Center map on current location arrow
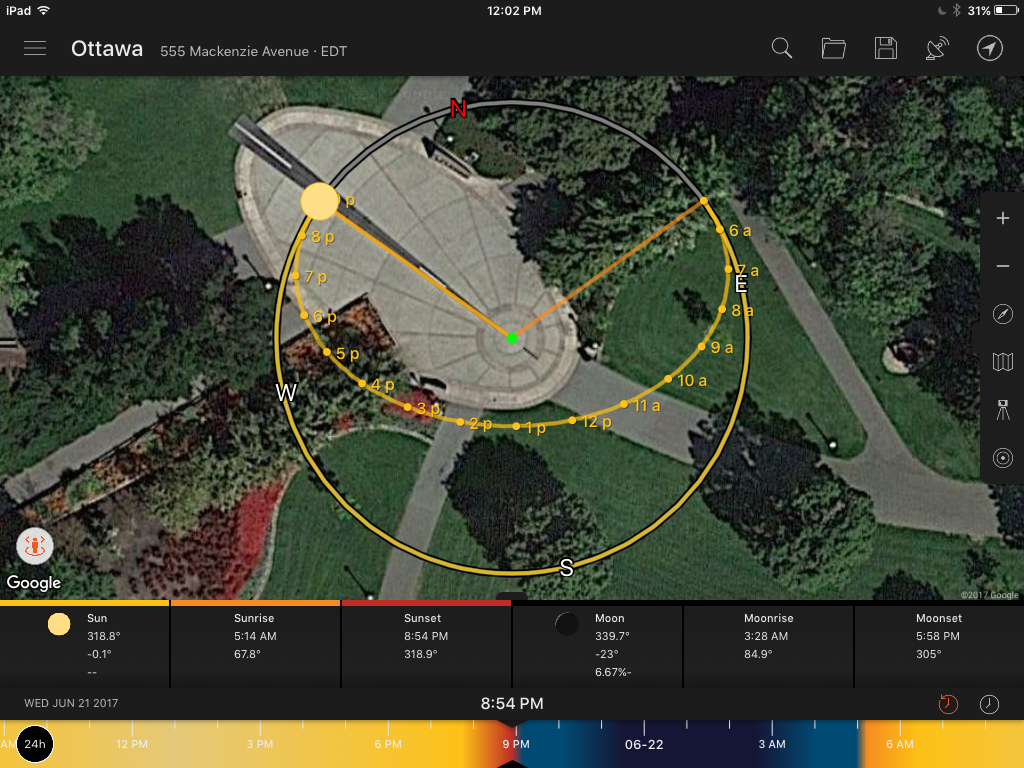The width and height of the screenshot is (1024, 768). (x=990, y=49)
